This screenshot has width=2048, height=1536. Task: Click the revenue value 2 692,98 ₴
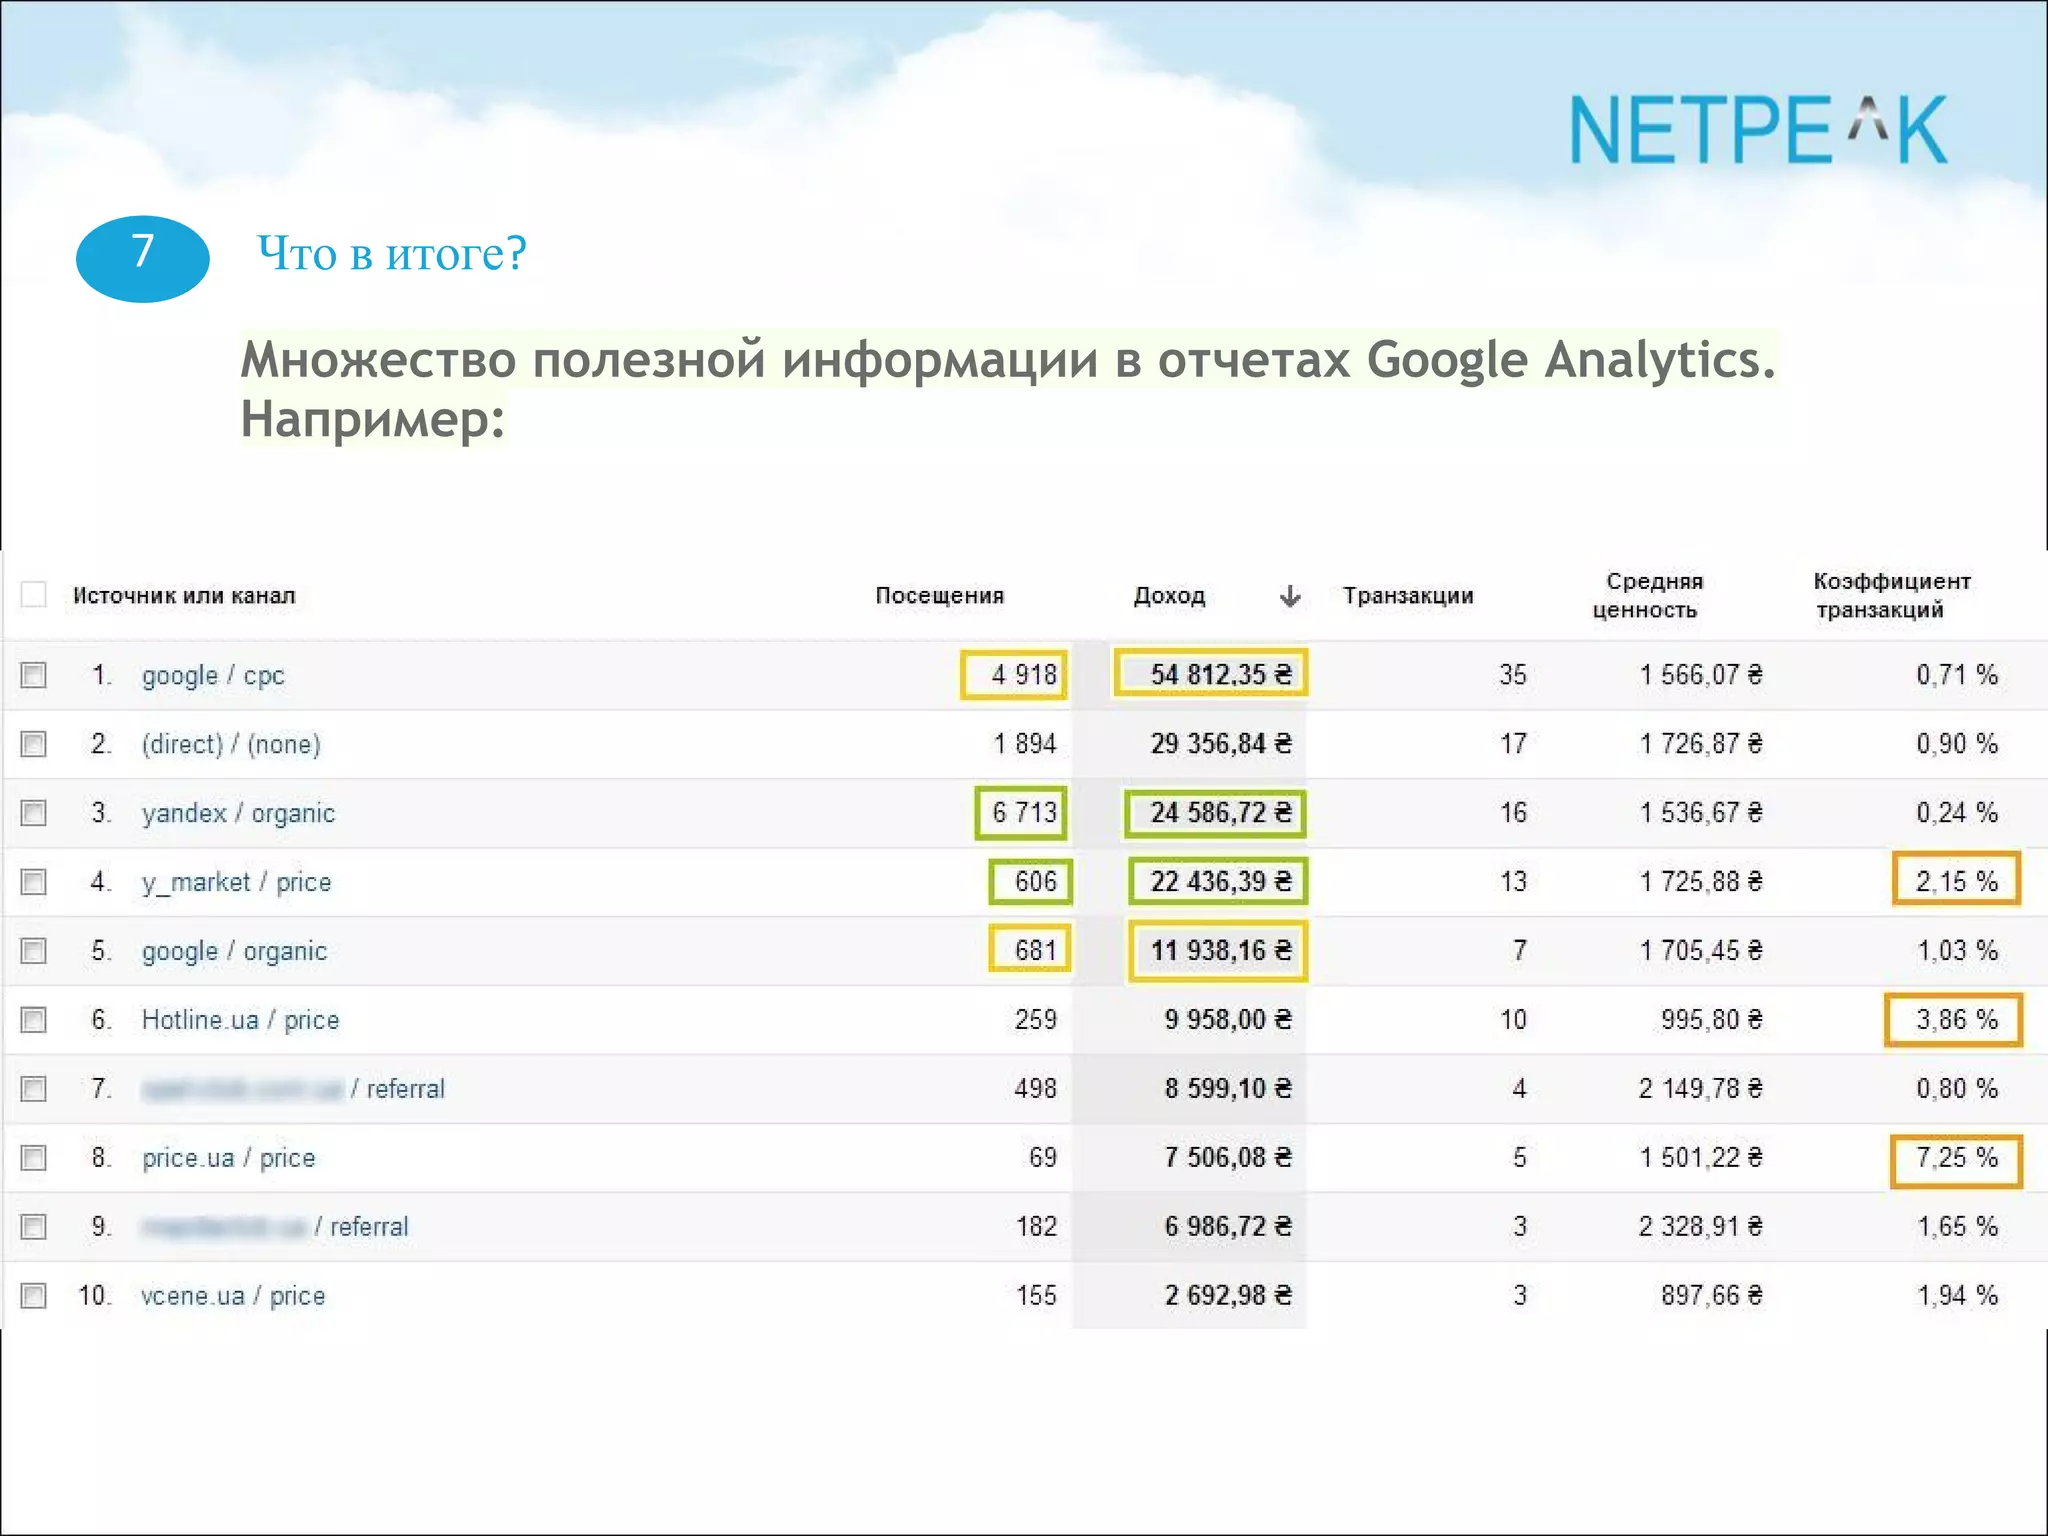tap(1228, 1296)
